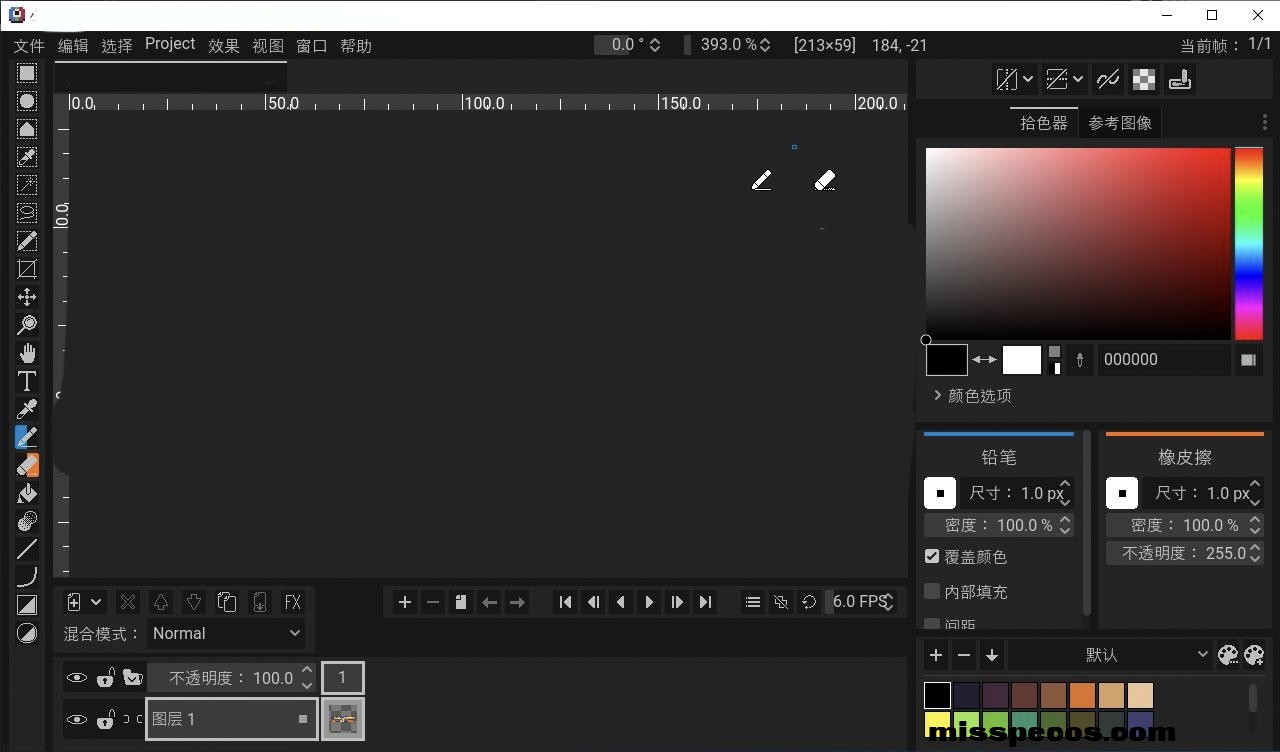Select the Paint Bucket fill tool

pyautogui.click(x=27, y=493)
